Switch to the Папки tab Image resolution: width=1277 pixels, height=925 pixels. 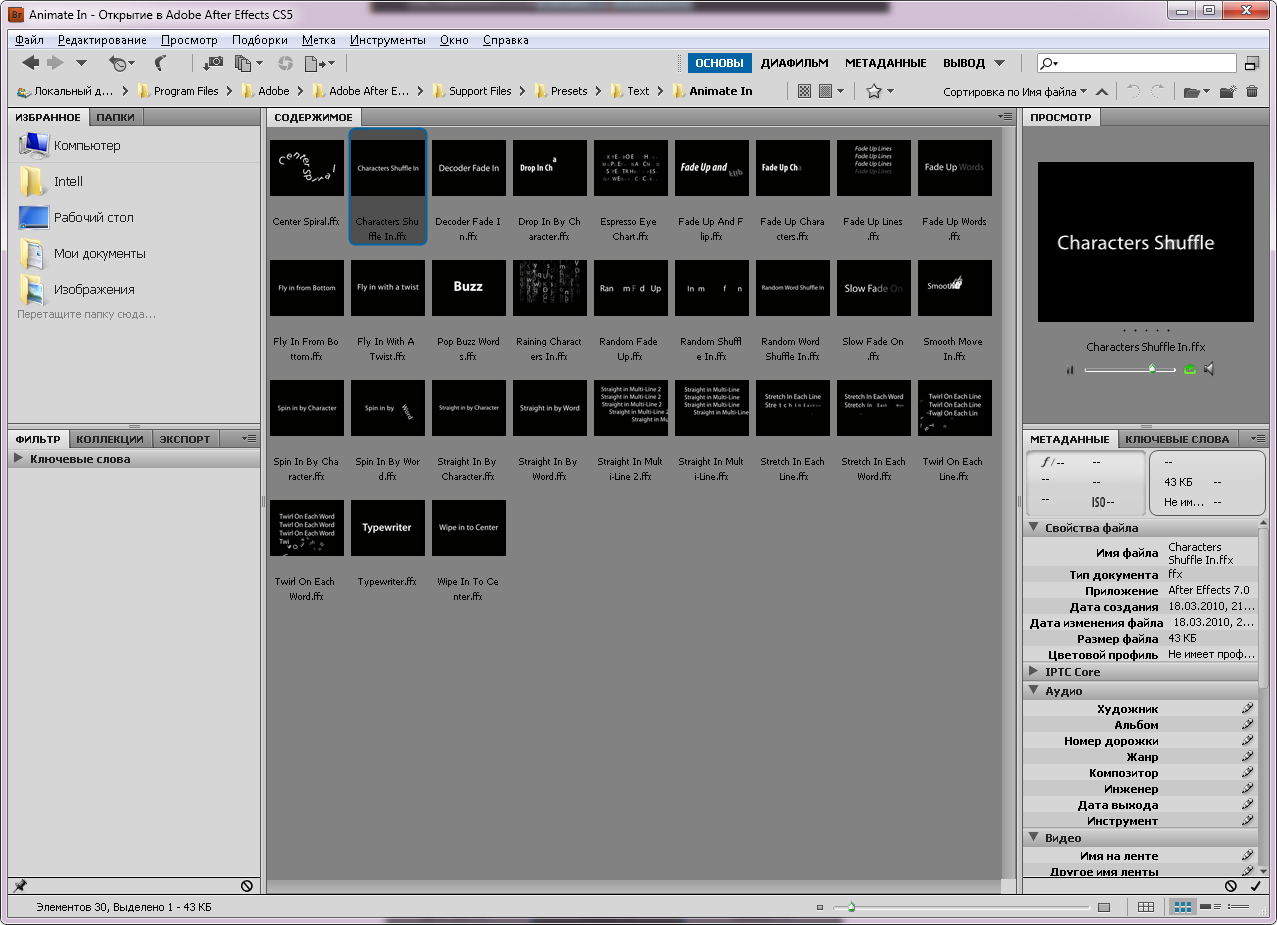[x=116, y=117]
